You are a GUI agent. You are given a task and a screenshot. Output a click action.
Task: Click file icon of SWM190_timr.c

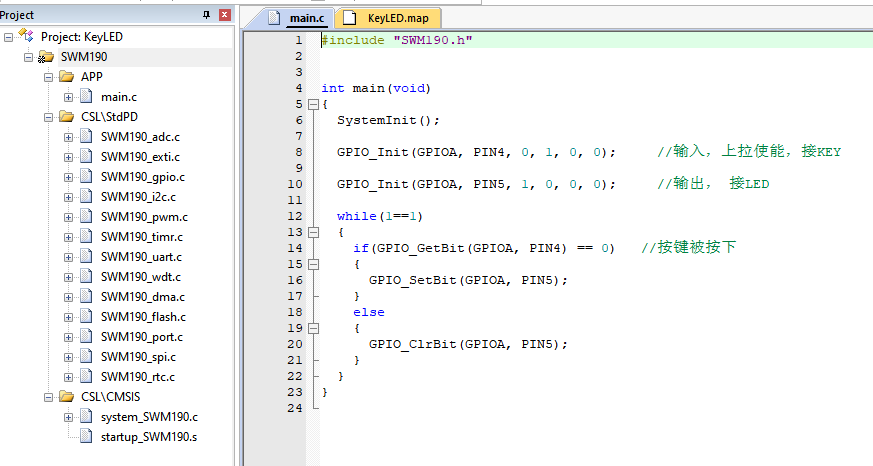[x=86, y=236]
